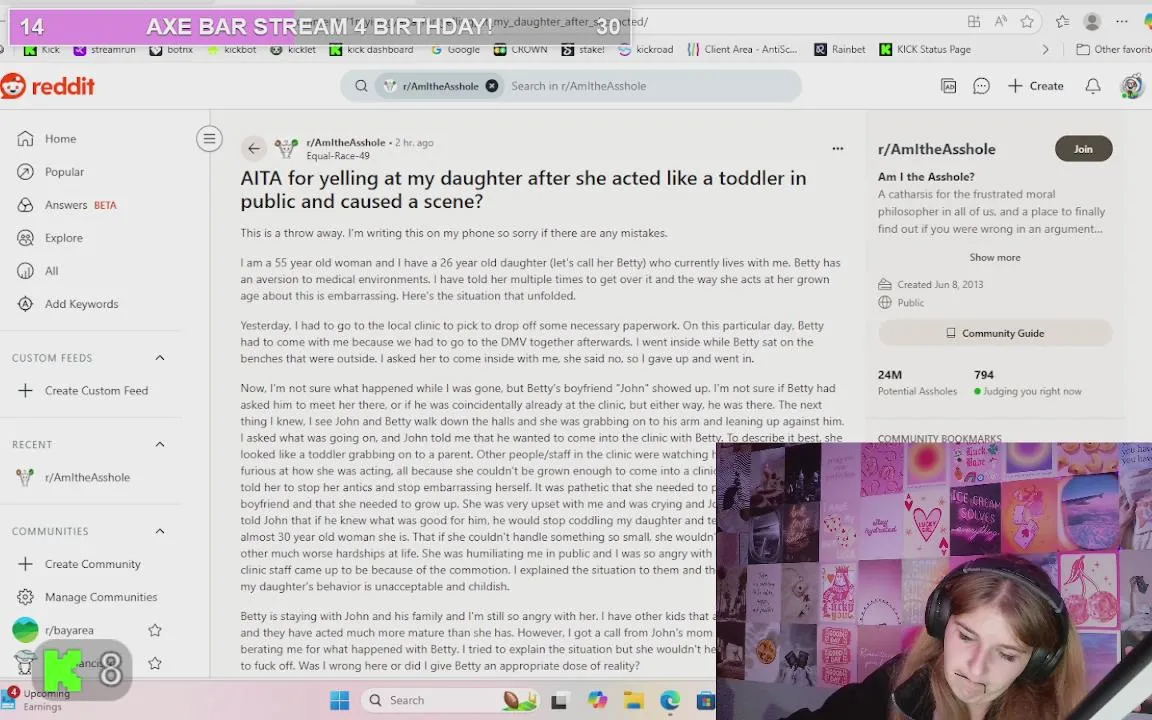Open the kickbot bookmark
This screenshot has width=1152, height=720.
click(231, 49)
